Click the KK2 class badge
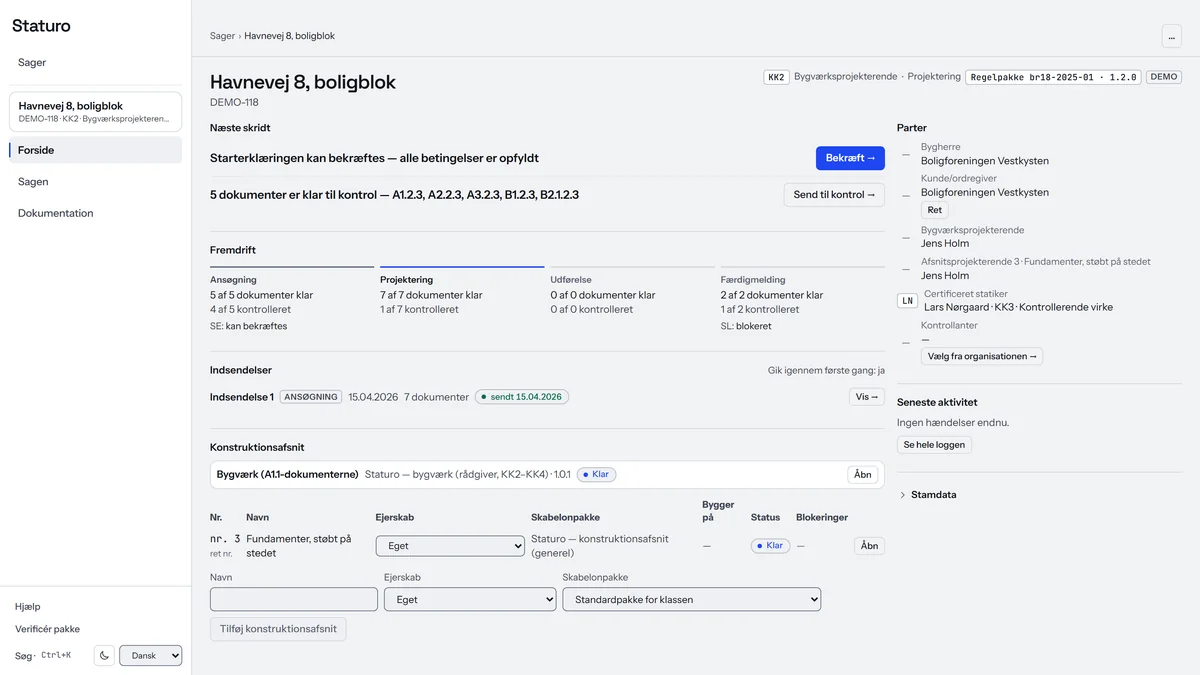Screen dimensions: 1200x675 (x=776, y=77)
